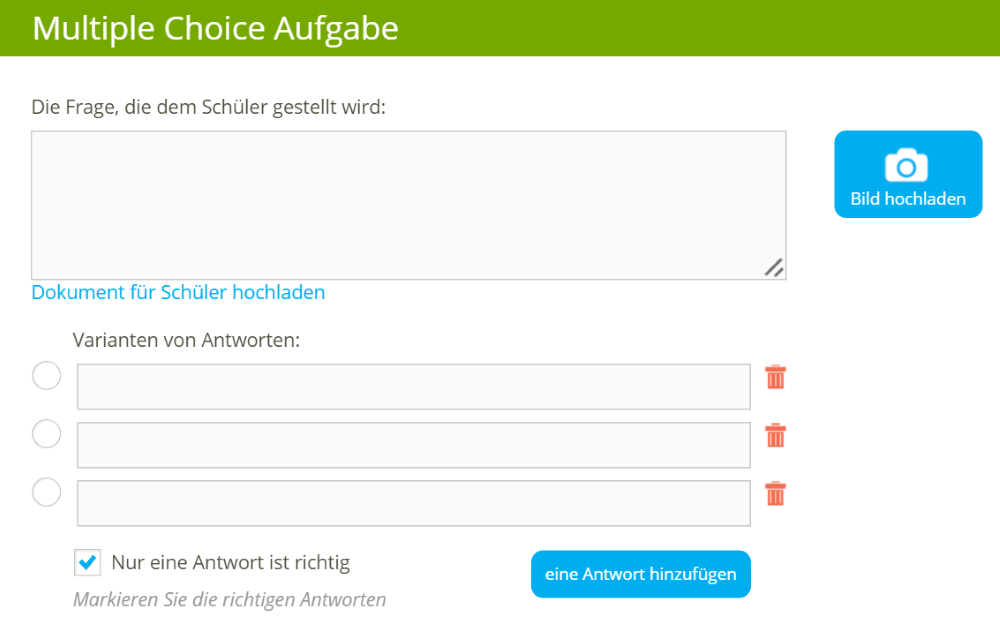Click the 'Nur eine Antwort ist richtig' label text

[231, 563]
